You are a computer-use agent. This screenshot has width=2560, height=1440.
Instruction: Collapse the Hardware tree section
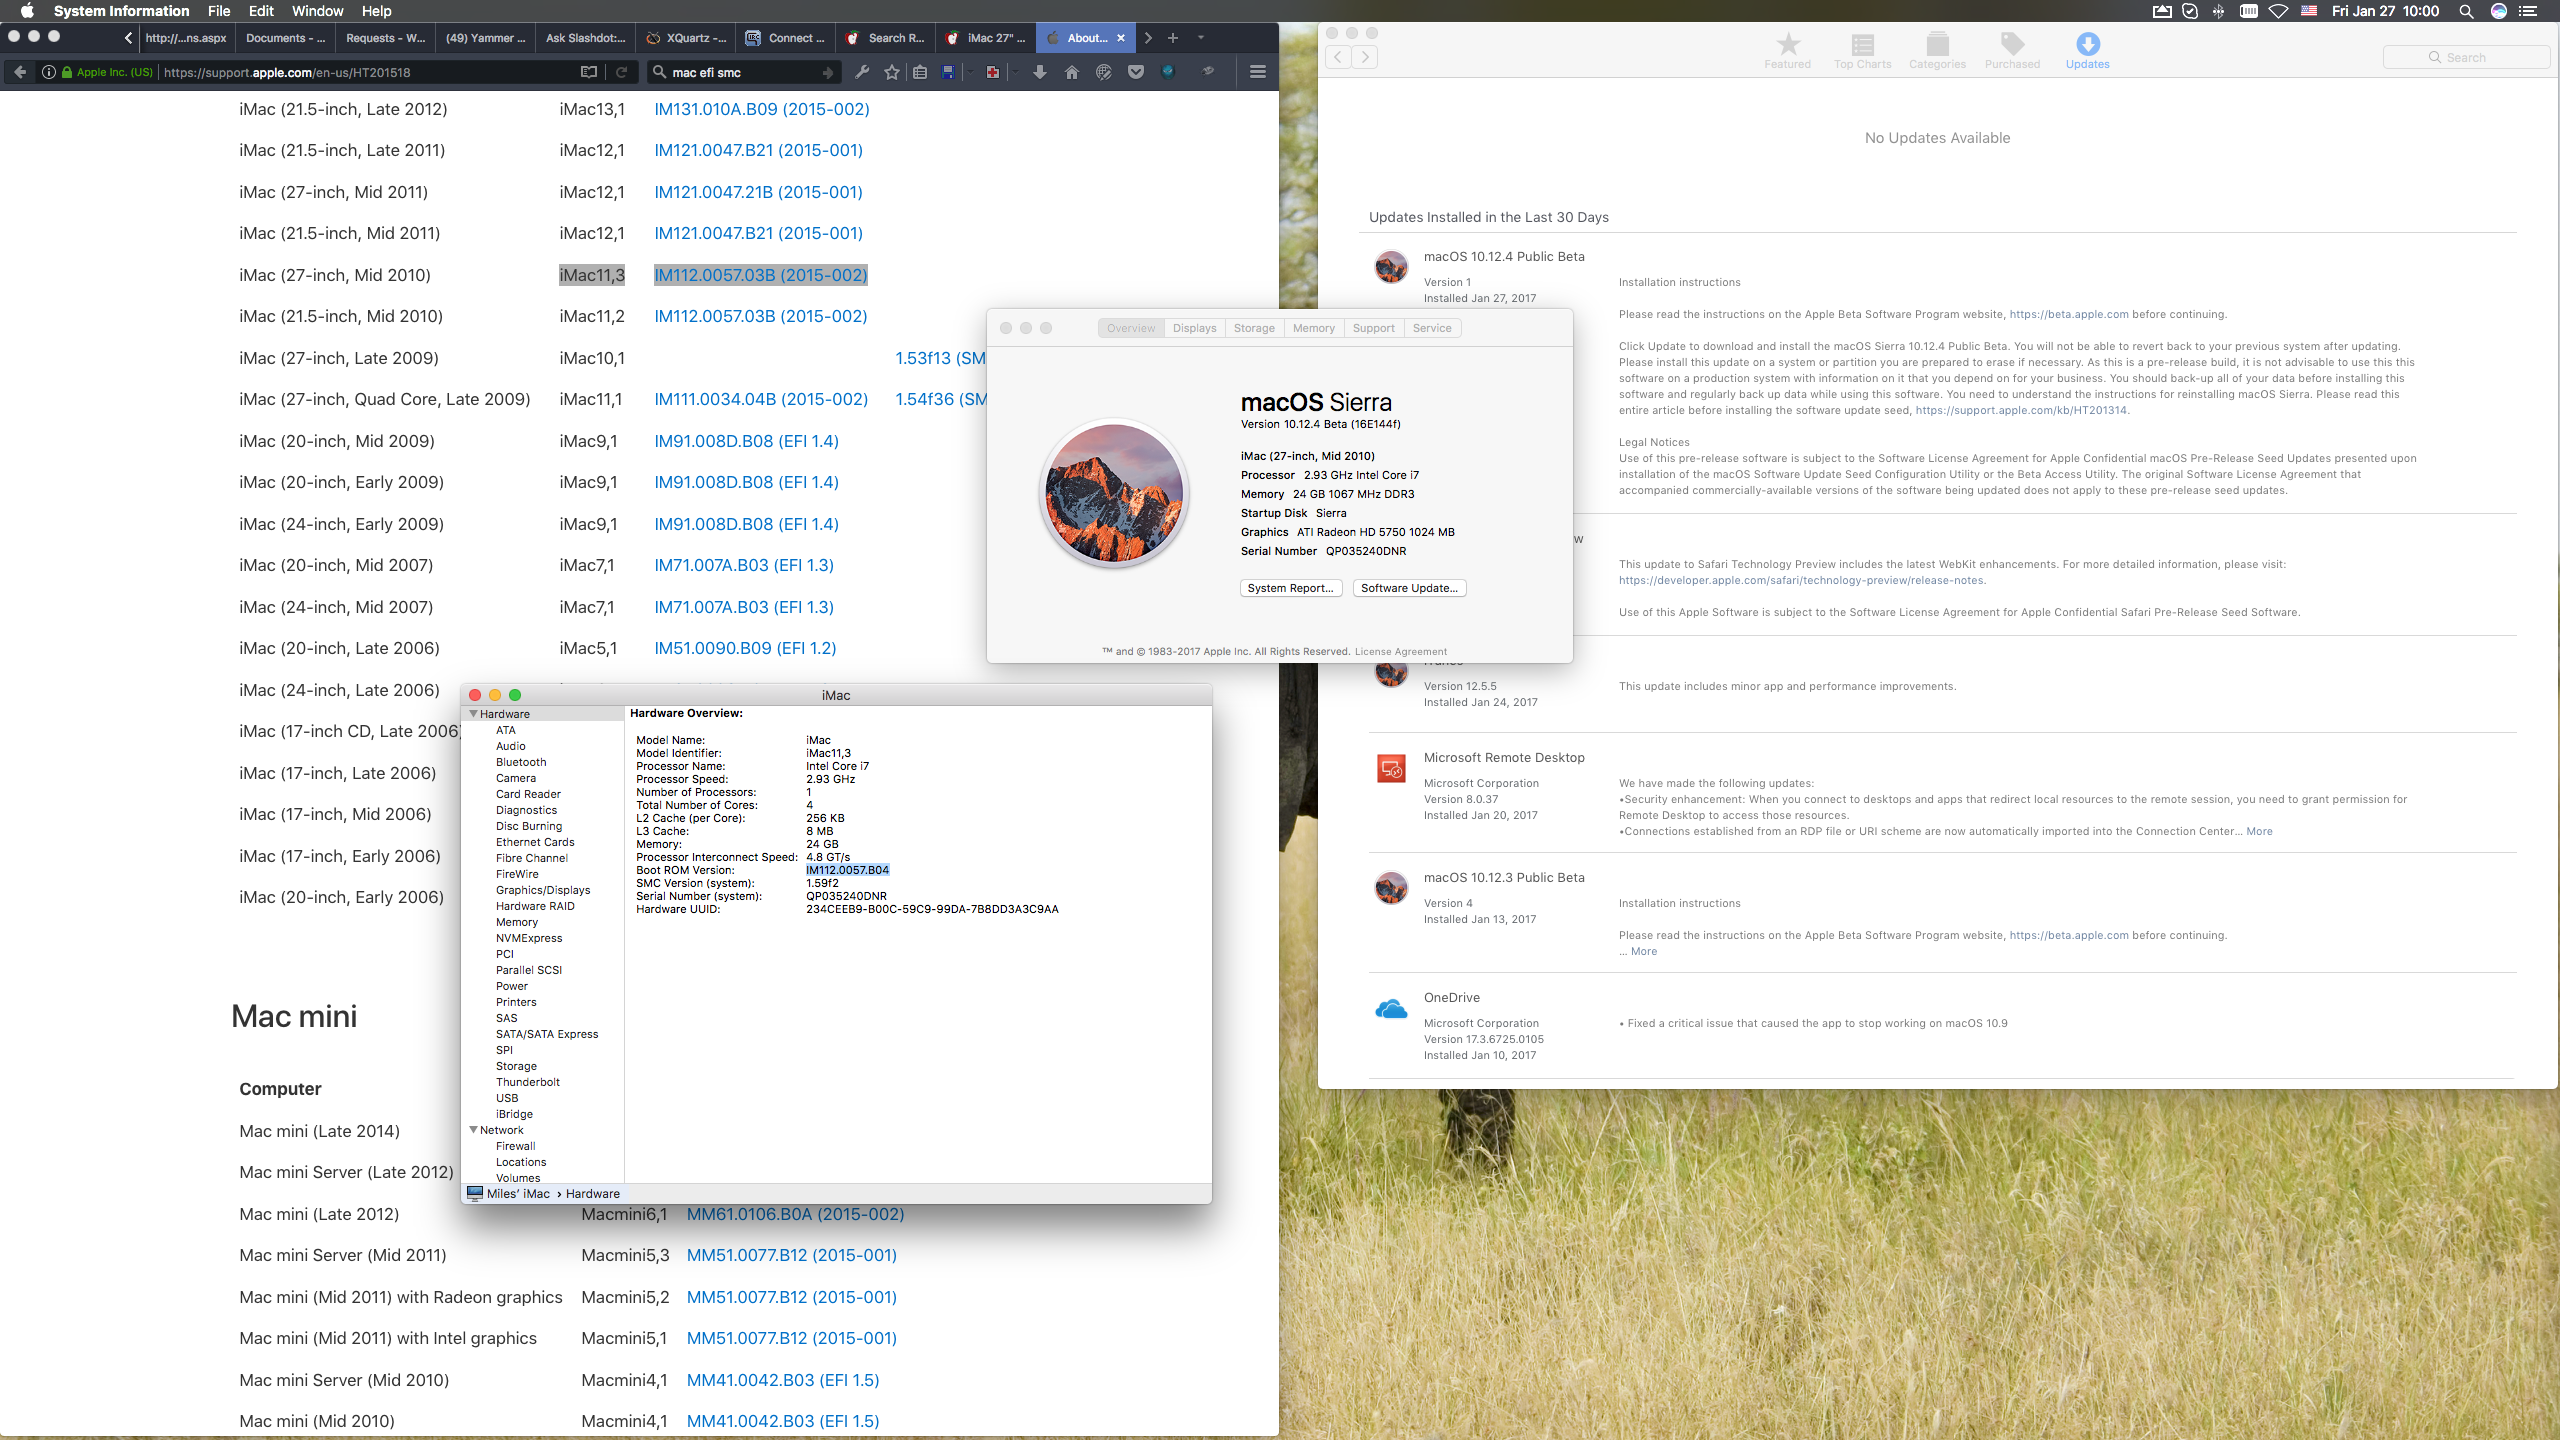pos(473,714)
